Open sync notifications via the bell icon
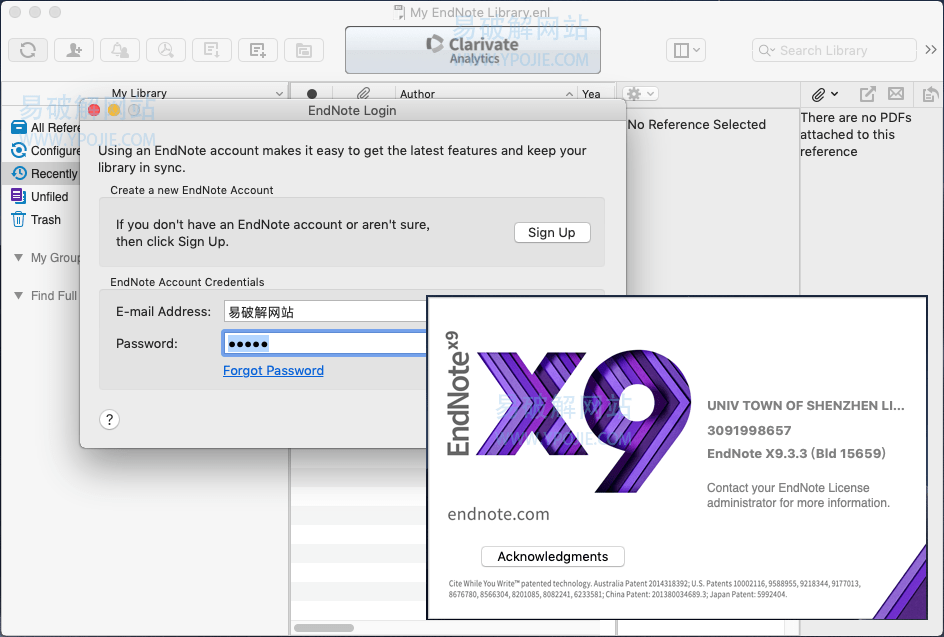Viewport: 944px width, 637px height. pyautogui.click(x=120, y=50)
